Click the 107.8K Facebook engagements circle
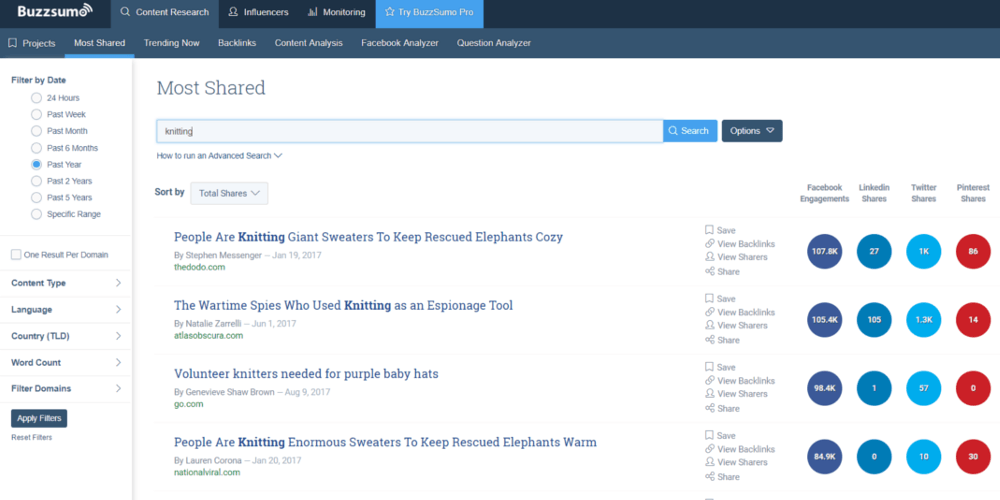The width and height of the screenshot is (1000, 500). [x=825, y=251]
